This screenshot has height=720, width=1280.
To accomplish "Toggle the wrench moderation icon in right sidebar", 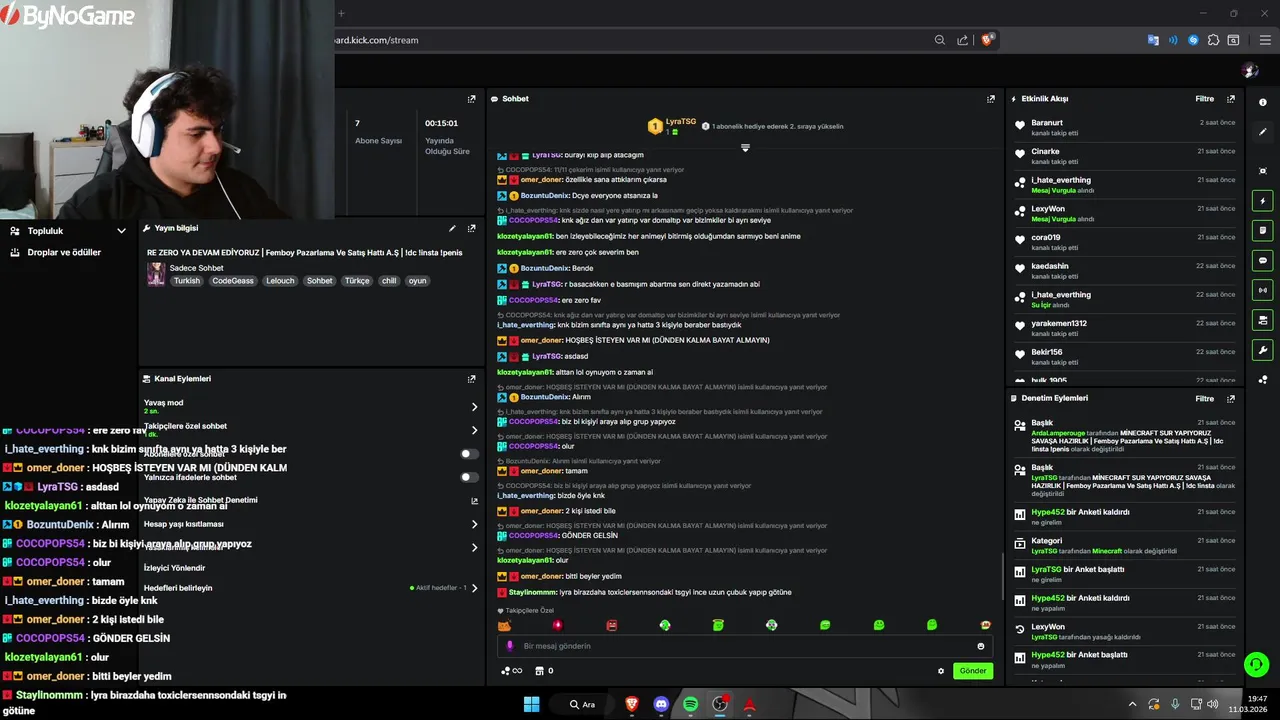I will [1263, 351].
